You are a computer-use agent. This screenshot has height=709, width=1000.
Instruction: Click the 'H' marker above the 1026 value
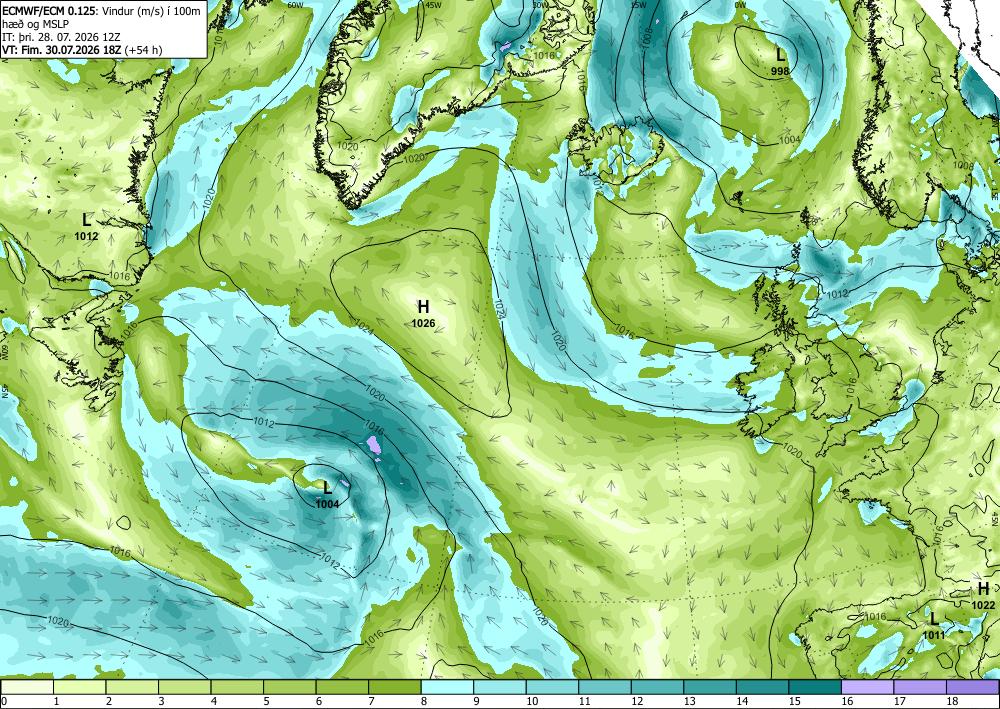[423, 307]
